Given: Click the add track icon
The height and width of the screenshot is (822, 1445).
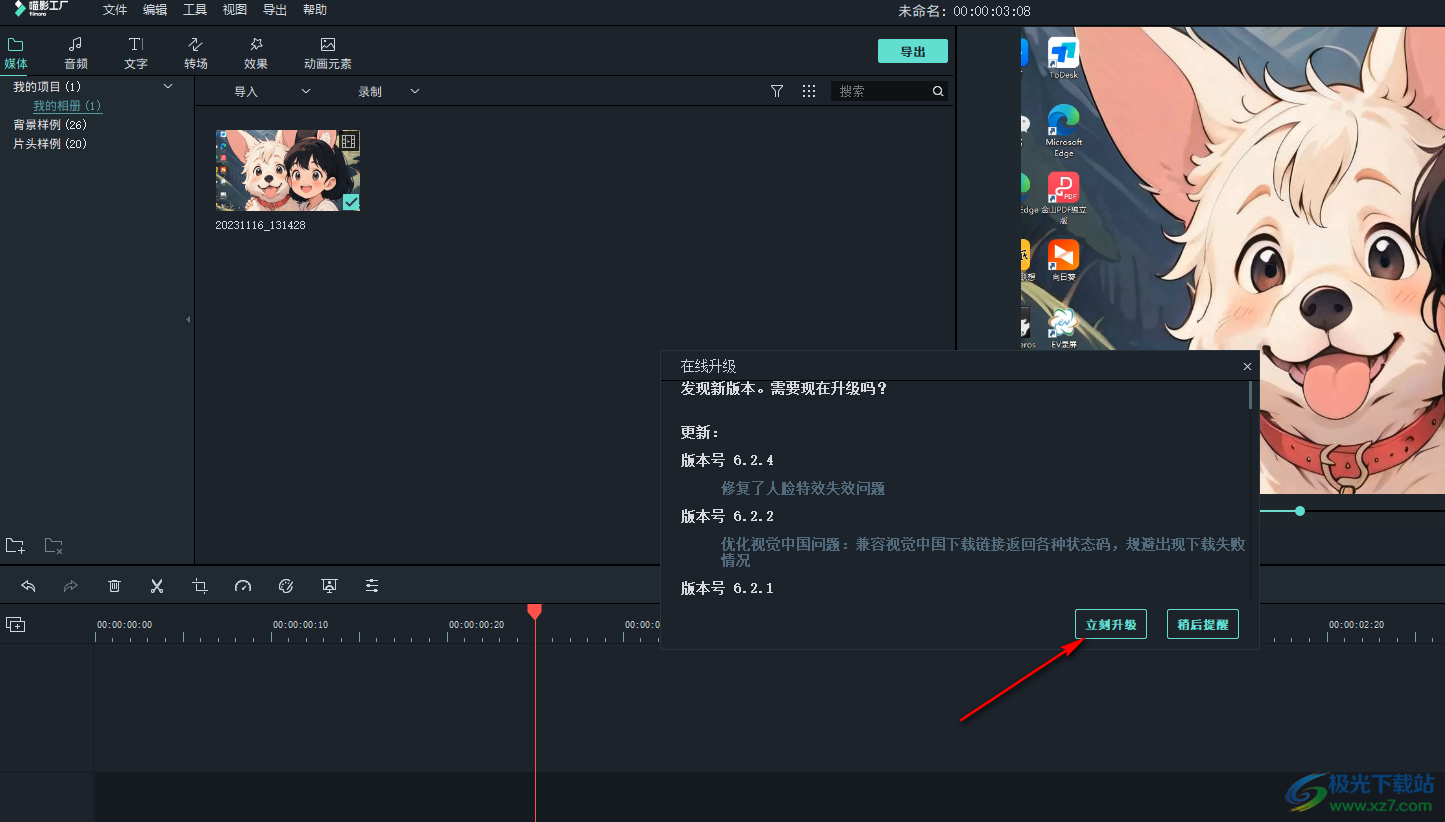Looking at the screenshot, I should tap(15, 624).
